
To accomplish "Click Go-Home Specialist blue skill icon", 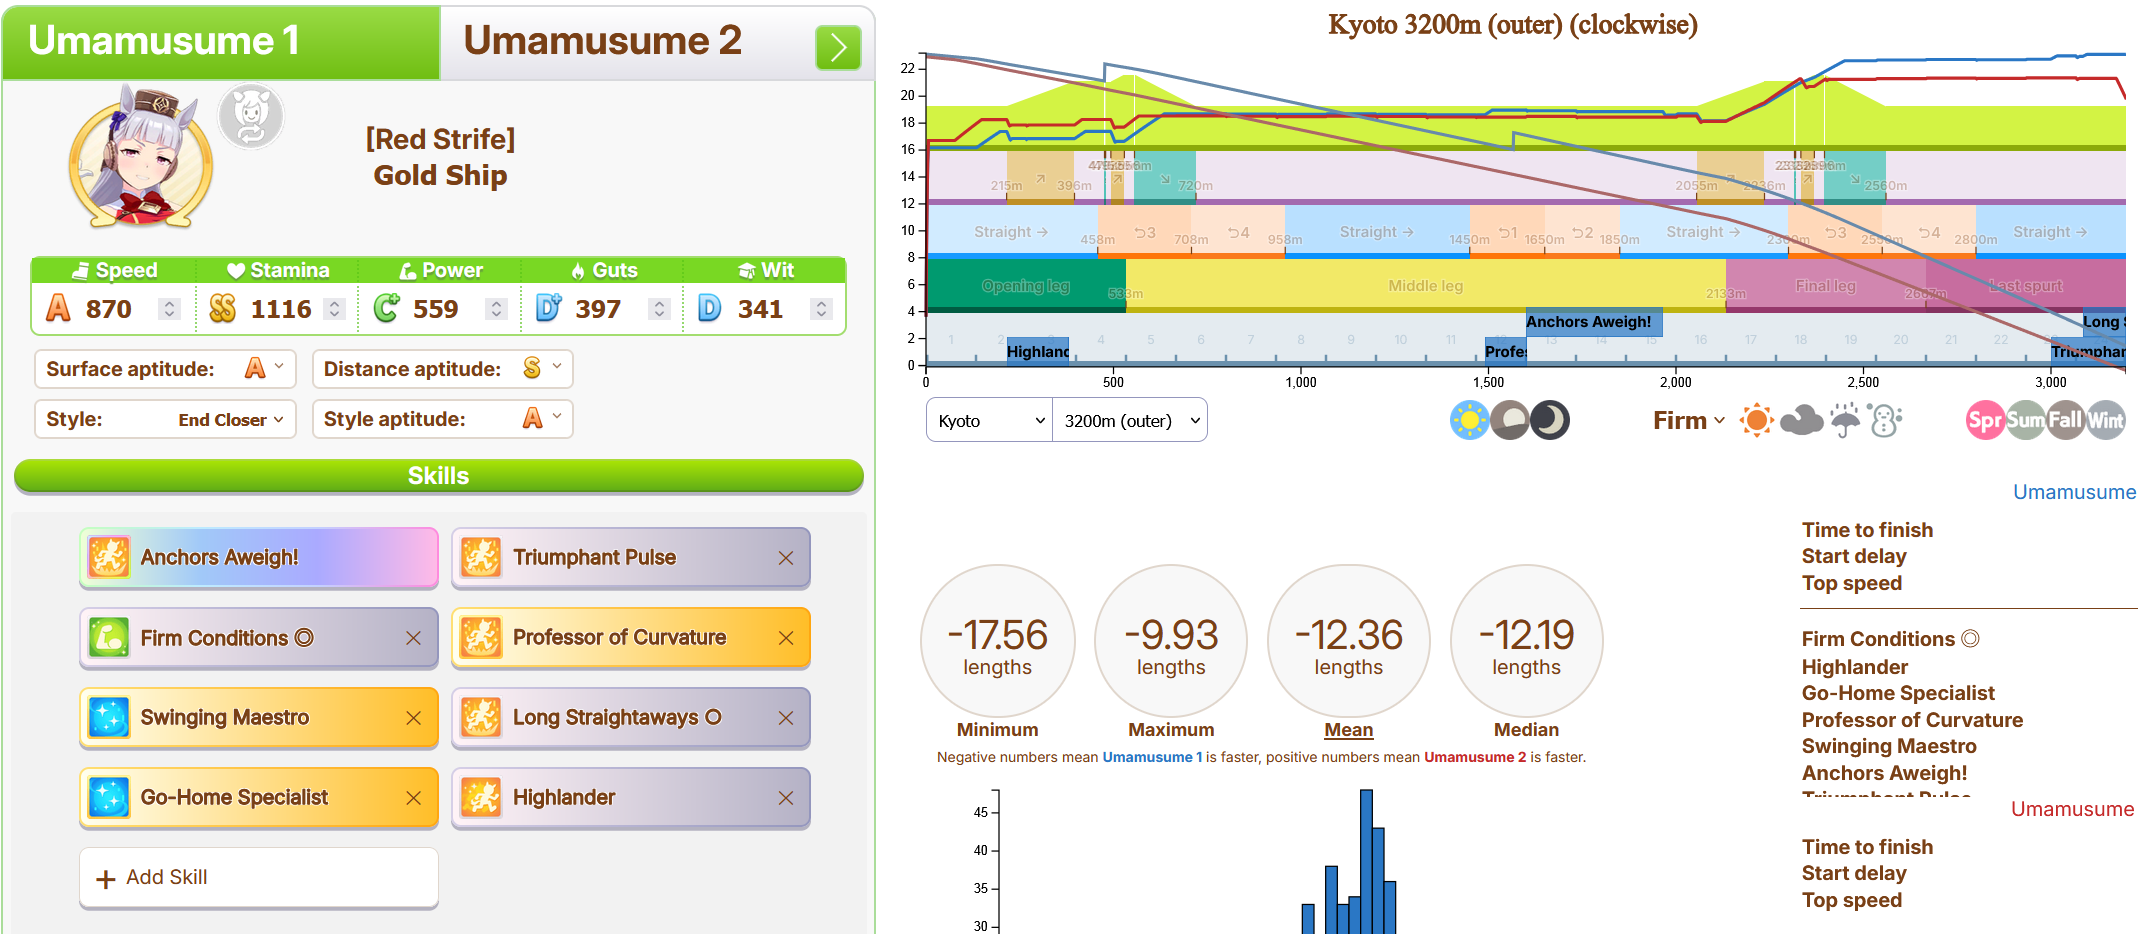I will (109, 798).
